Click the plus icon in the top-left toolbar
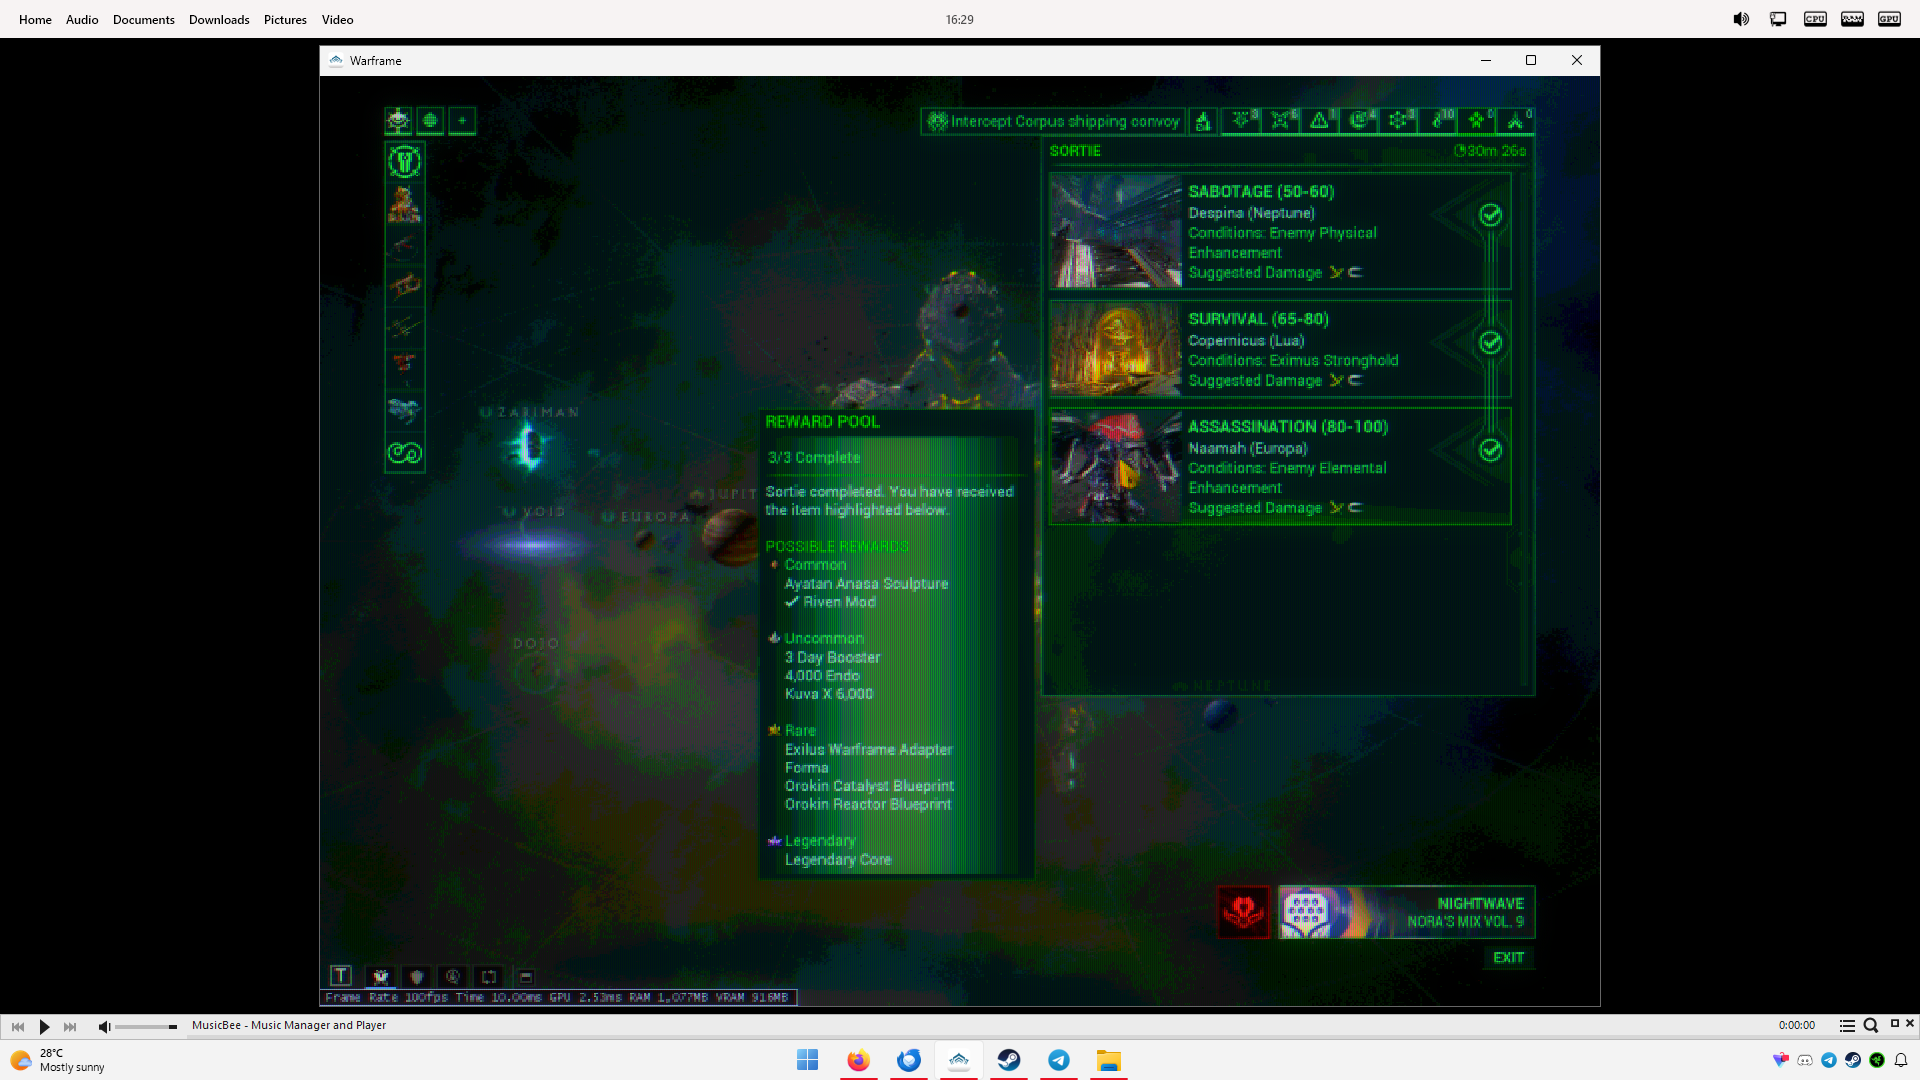1920x1080 pixels. [462, 121]
